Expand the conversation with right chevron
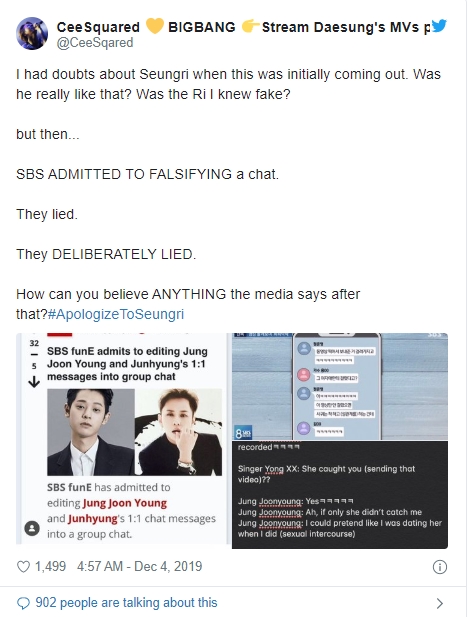 pos(440,603)
